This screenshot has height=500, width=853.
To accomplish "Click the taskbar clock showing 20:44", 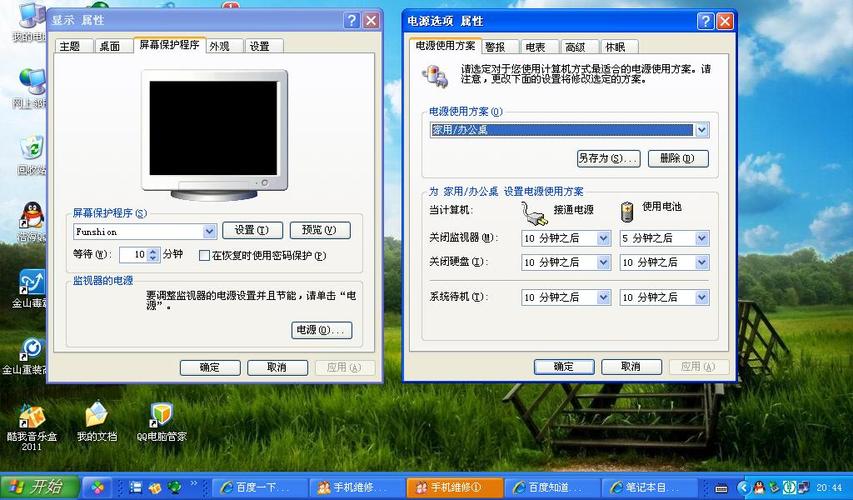I will [829, 488].
